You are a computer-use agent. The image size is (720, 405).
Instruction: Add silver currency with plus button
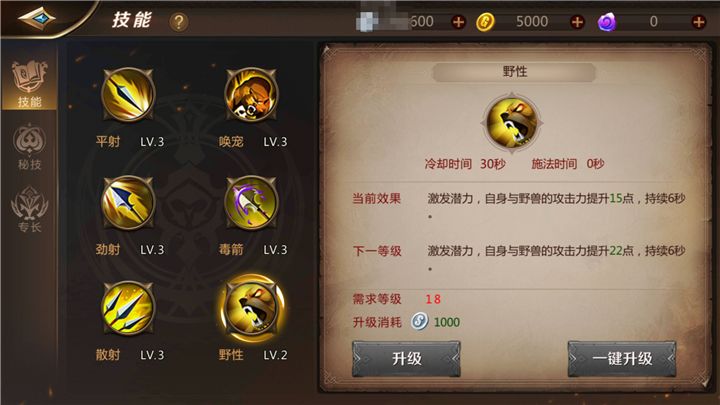click(x=458, y=22)
